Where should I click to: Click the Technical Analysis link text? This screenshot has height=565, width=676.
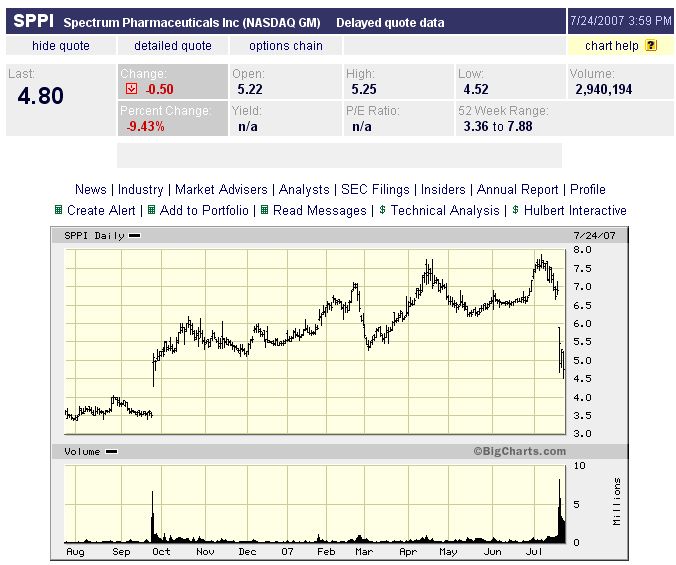(445, 210)
